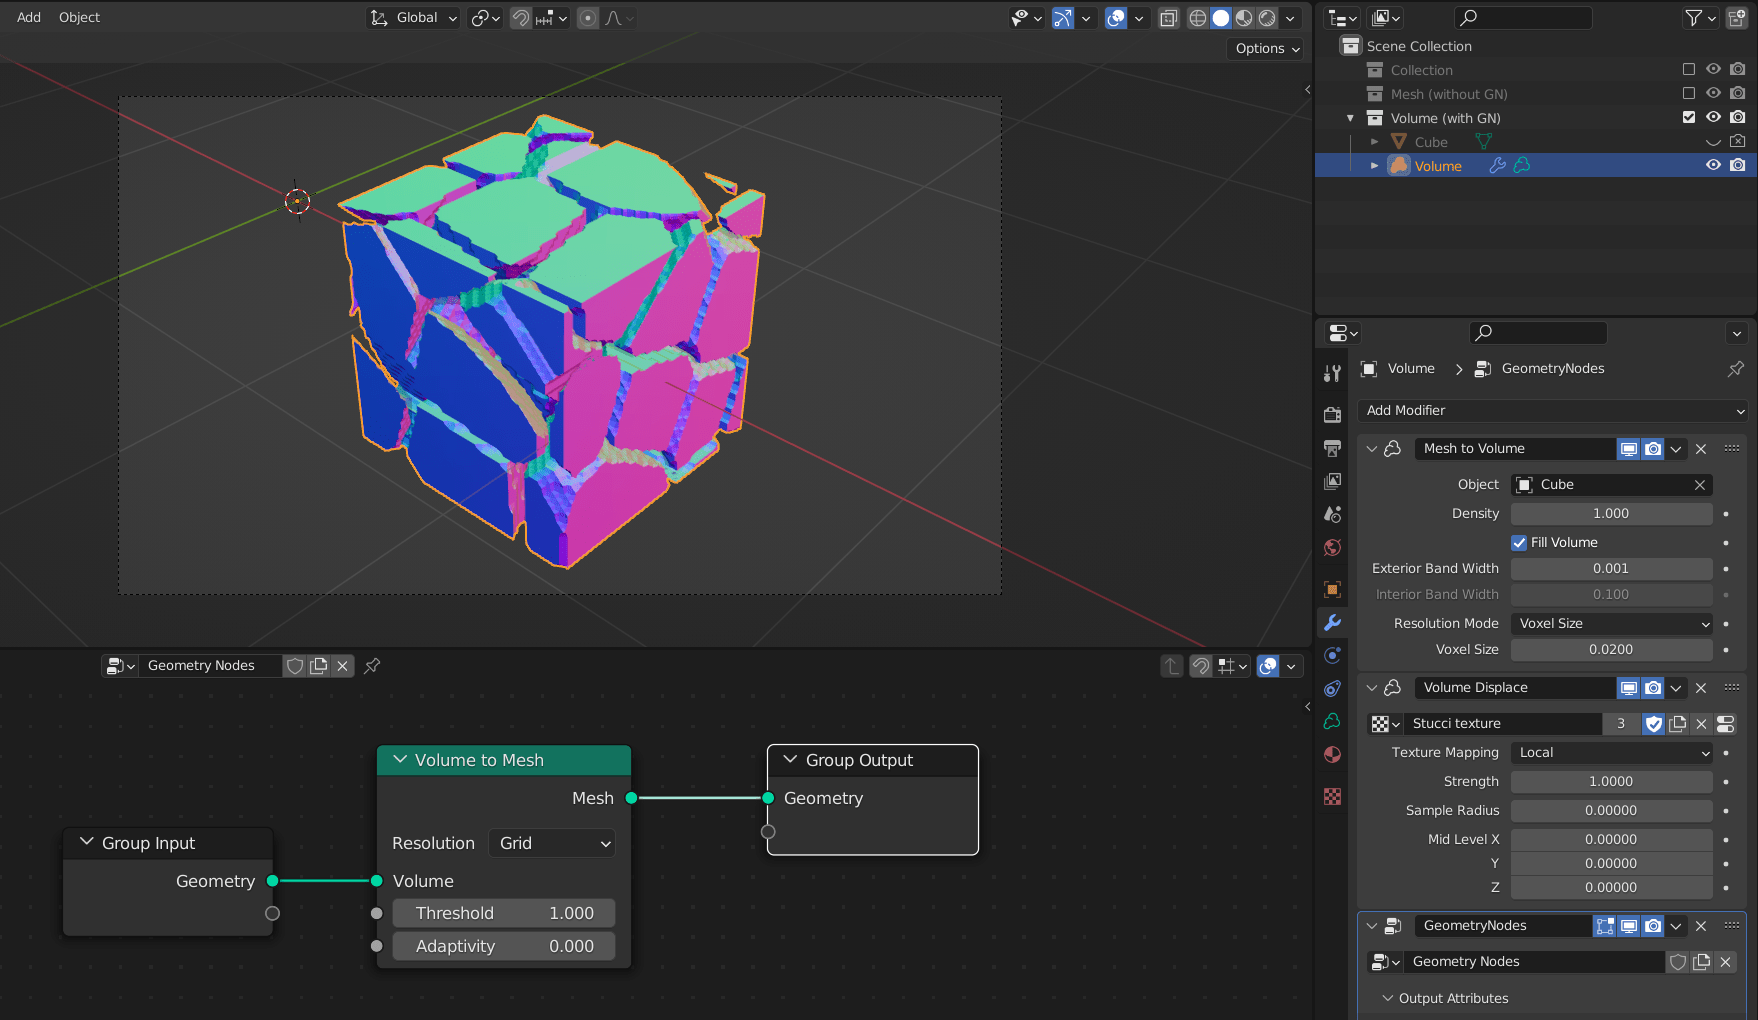Click the outliner search field
The height and width of the screenshot is (1020, 1758).
1522,17
